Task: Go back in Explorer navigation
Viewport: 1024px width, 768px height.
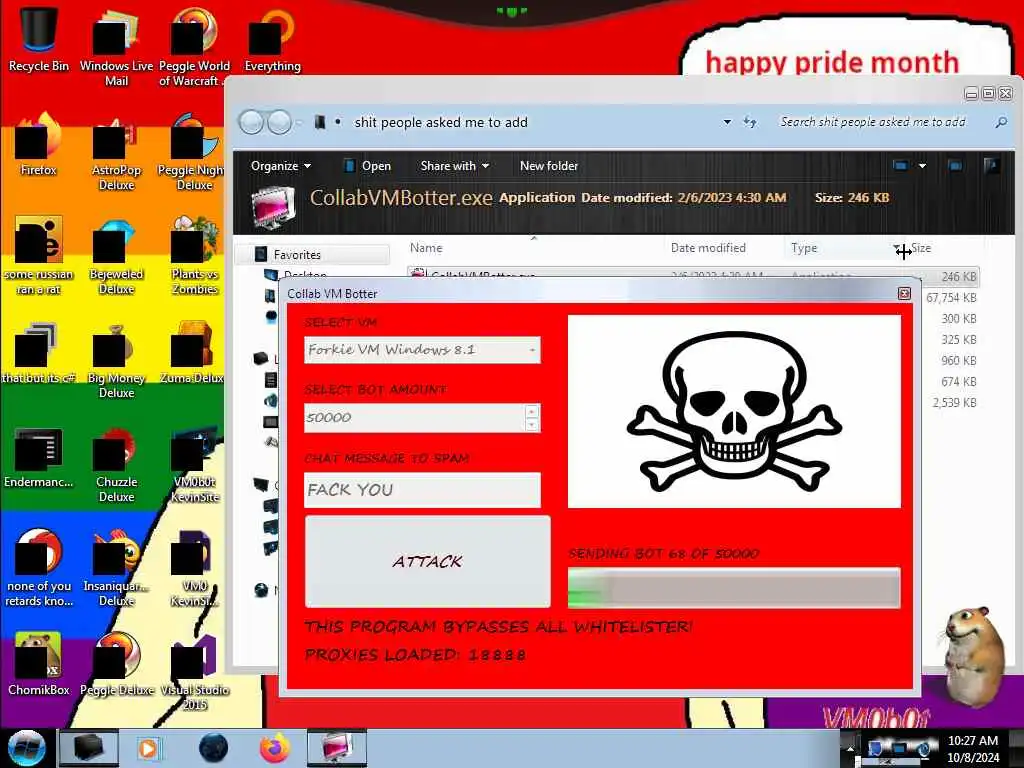Action: [251, 122]
